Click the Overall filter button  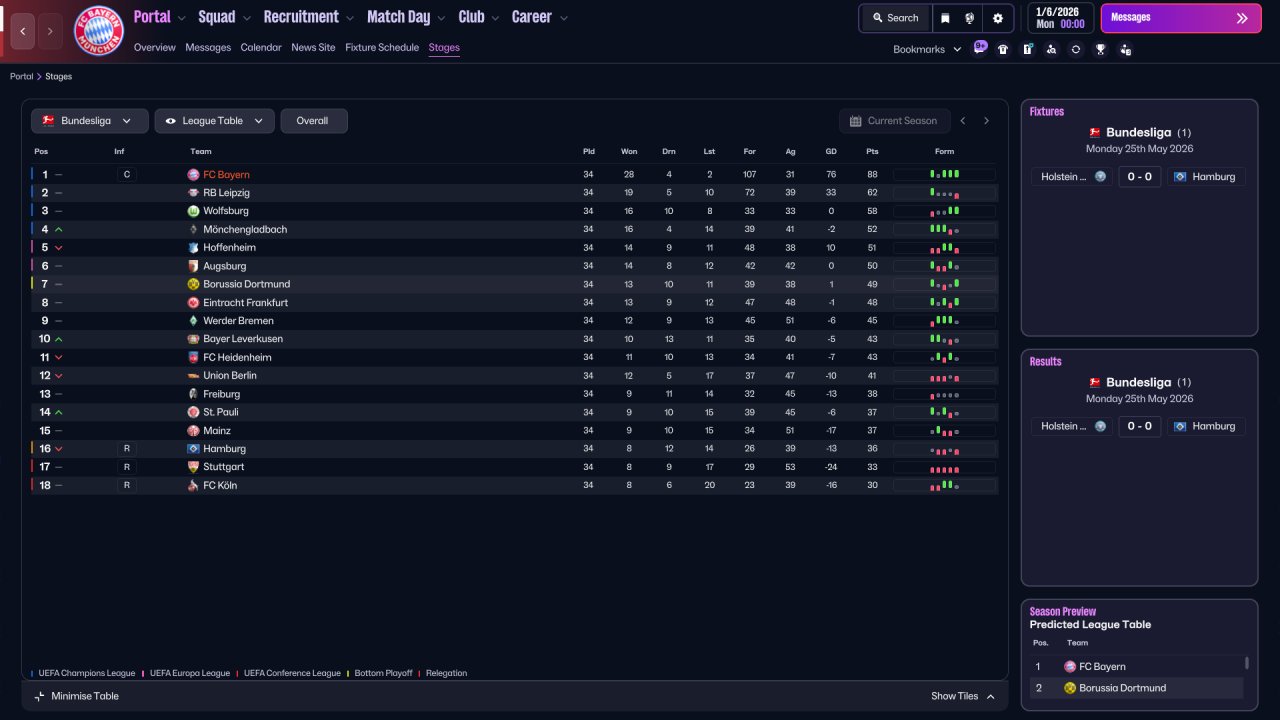pyautogui.click(x=314, y=121)
